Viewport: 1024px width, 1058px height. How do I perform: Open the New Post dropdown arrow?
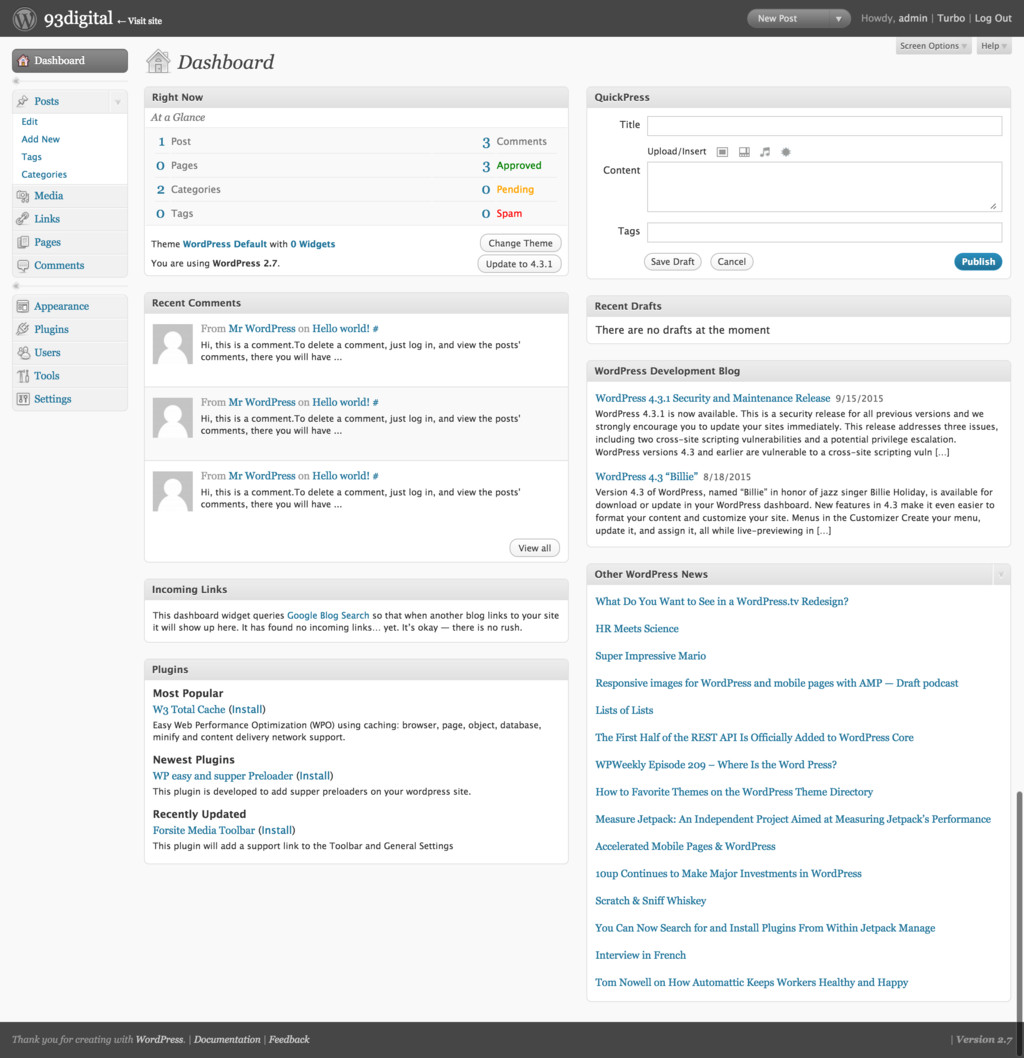coord(838,18)
